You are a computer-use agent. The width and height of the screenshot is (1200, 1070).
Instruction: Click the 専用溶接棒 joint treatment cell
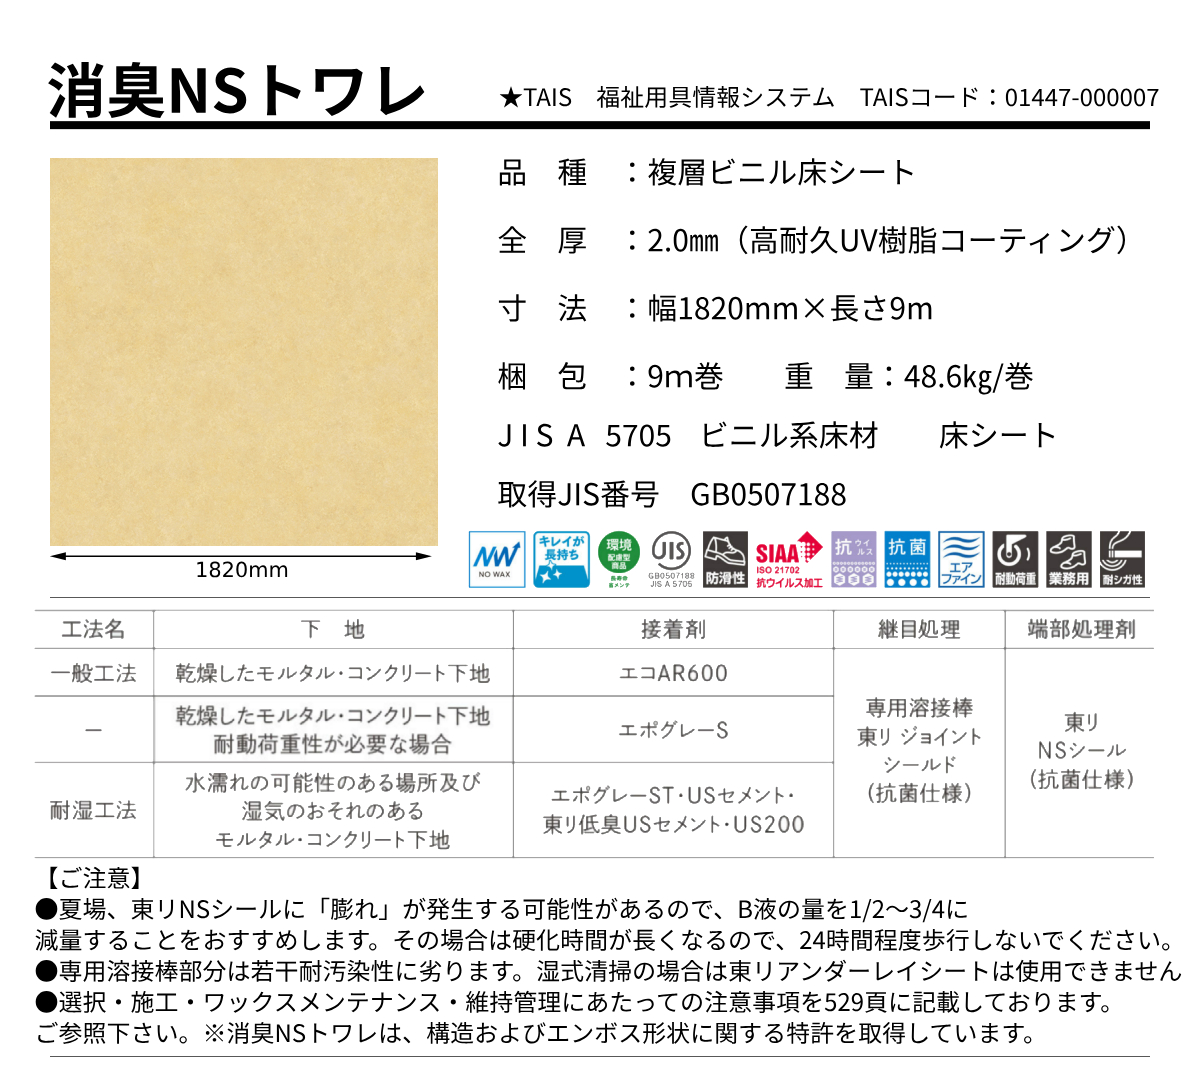point(919,750)
